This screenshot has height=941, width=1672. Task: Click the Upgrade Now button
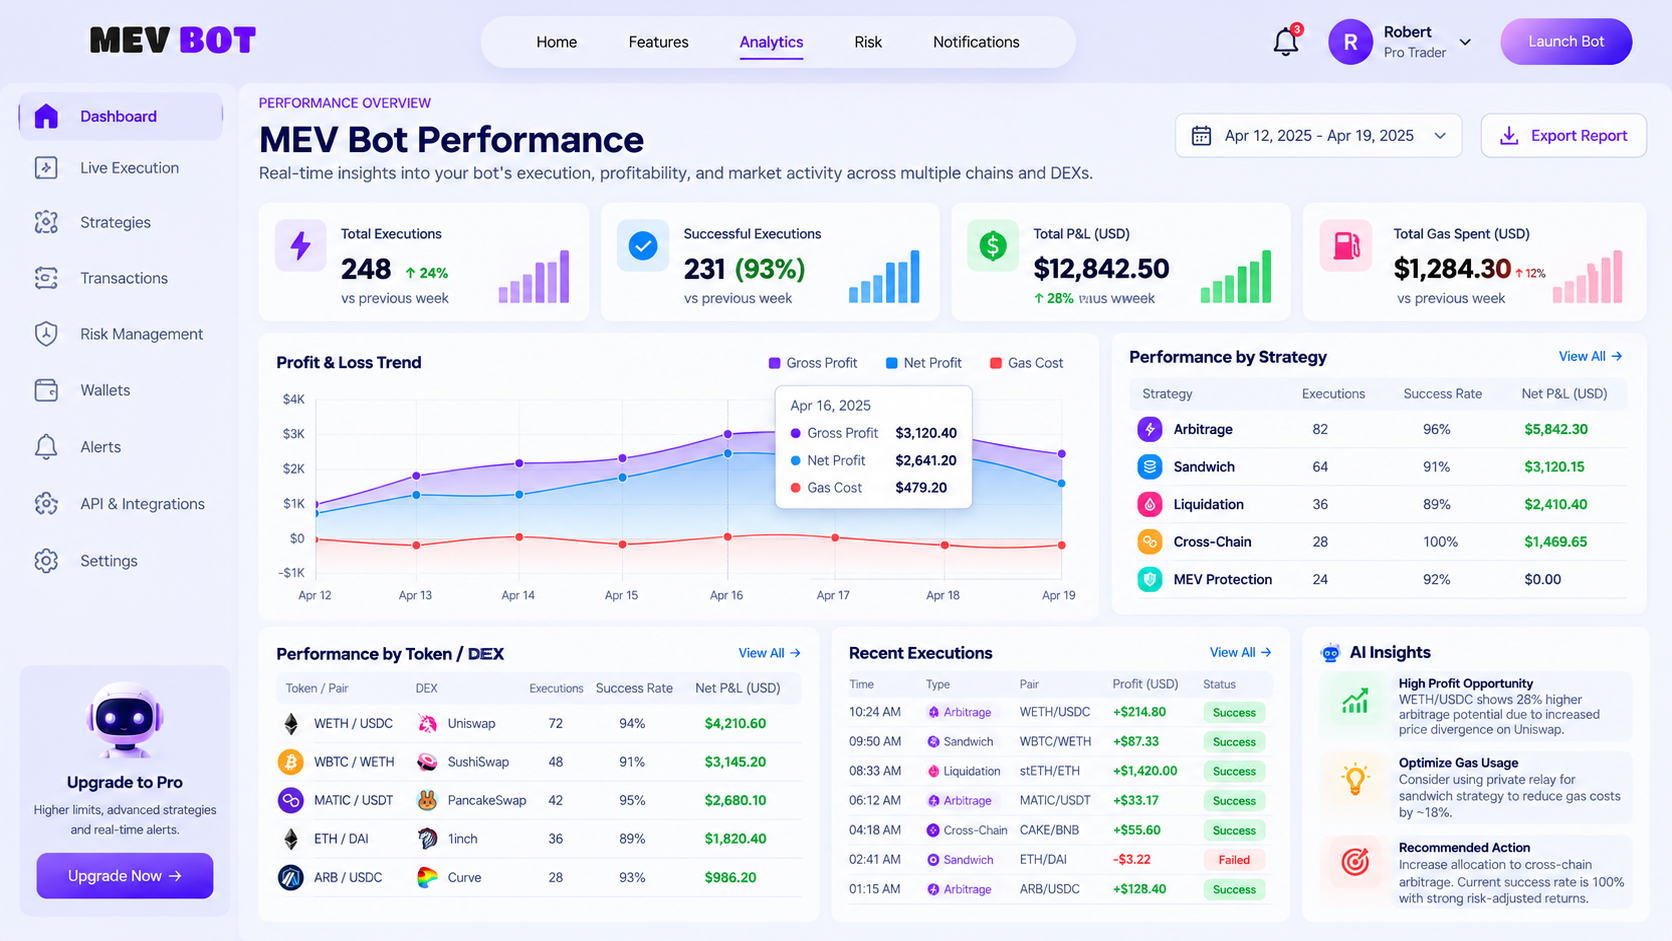[125, 876]
